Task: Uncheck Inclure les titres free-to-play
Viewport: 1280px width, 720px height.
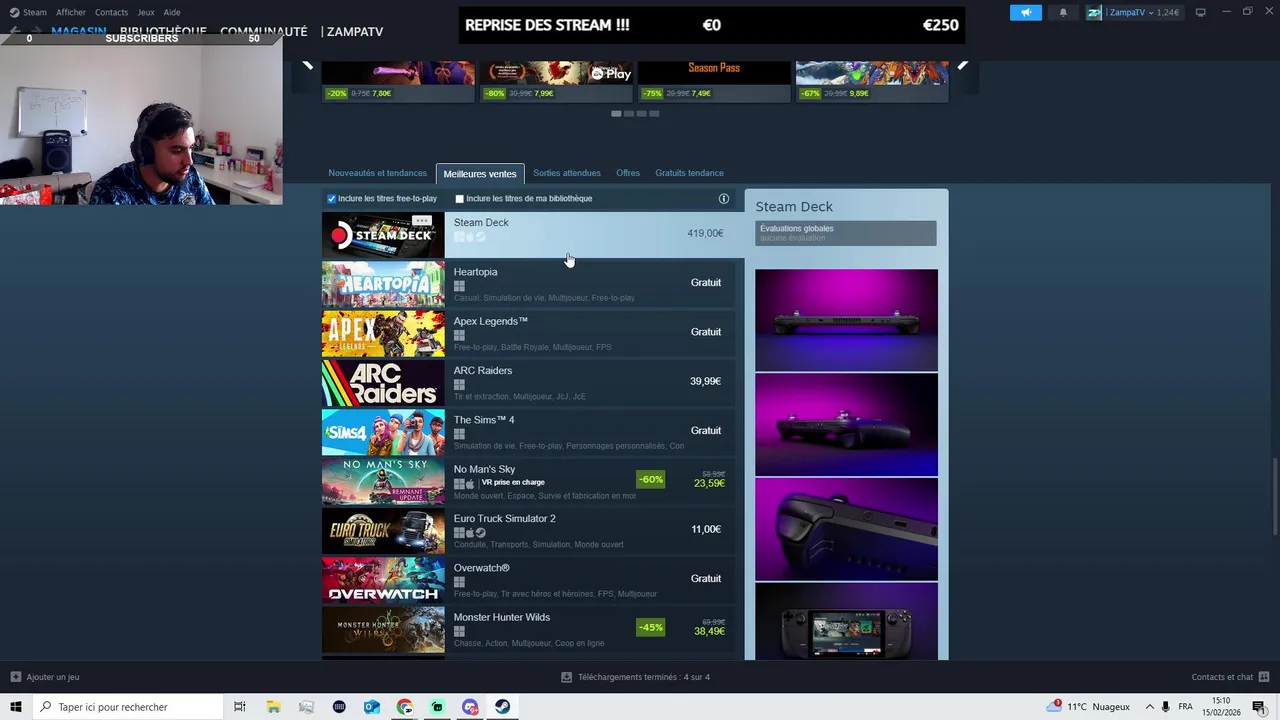Action: [332, 199]
